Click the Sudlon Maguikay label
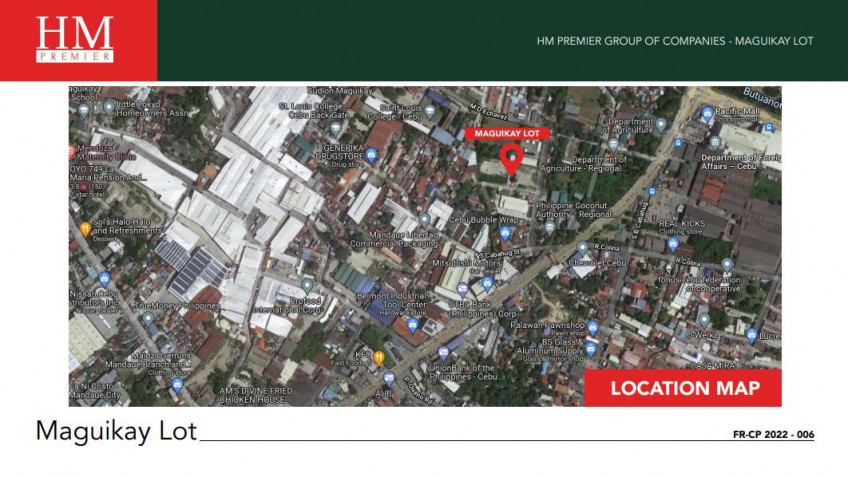This screenshot has height=477, width=848. (x=340, y=91)
